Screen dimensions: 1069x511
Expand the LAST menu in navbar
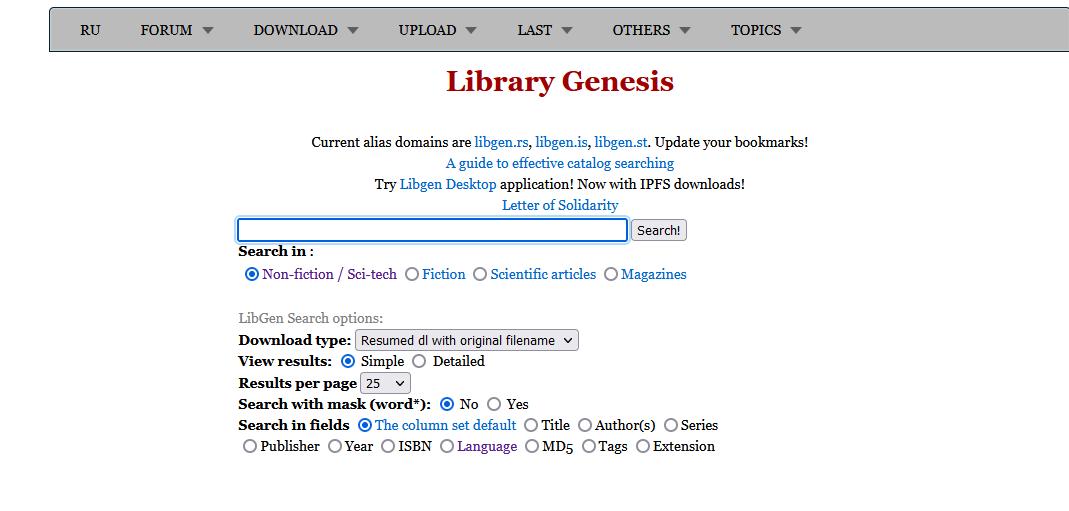(x=544, y=30)
